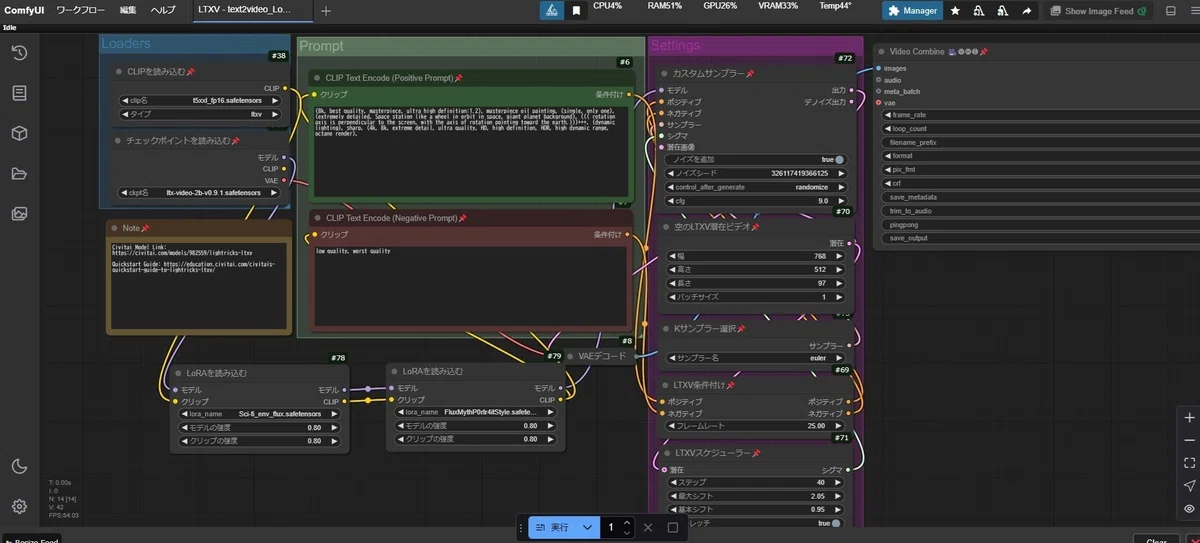Change control_after_generate randomize combo
Image resolution: width=1200 pixels, height=543 pixels.
(757, 187)
